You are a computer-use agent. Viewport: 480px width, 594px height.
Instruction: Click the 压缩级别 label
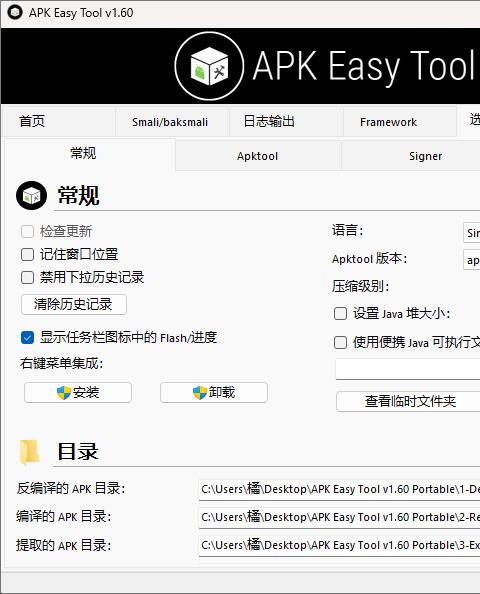click(360, 286)
